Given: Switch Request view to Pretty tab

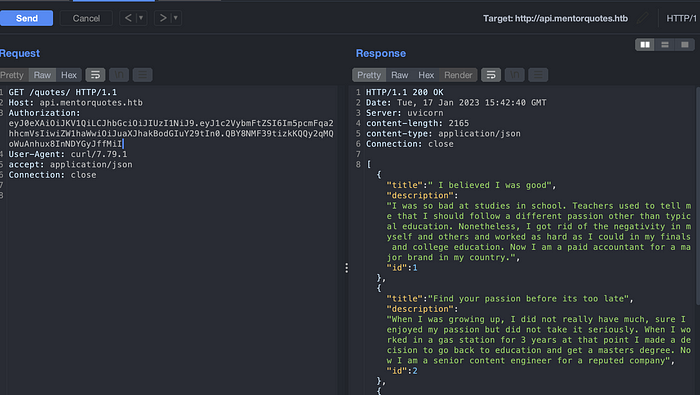Looking at the screenshot, I should pos(12,75).
